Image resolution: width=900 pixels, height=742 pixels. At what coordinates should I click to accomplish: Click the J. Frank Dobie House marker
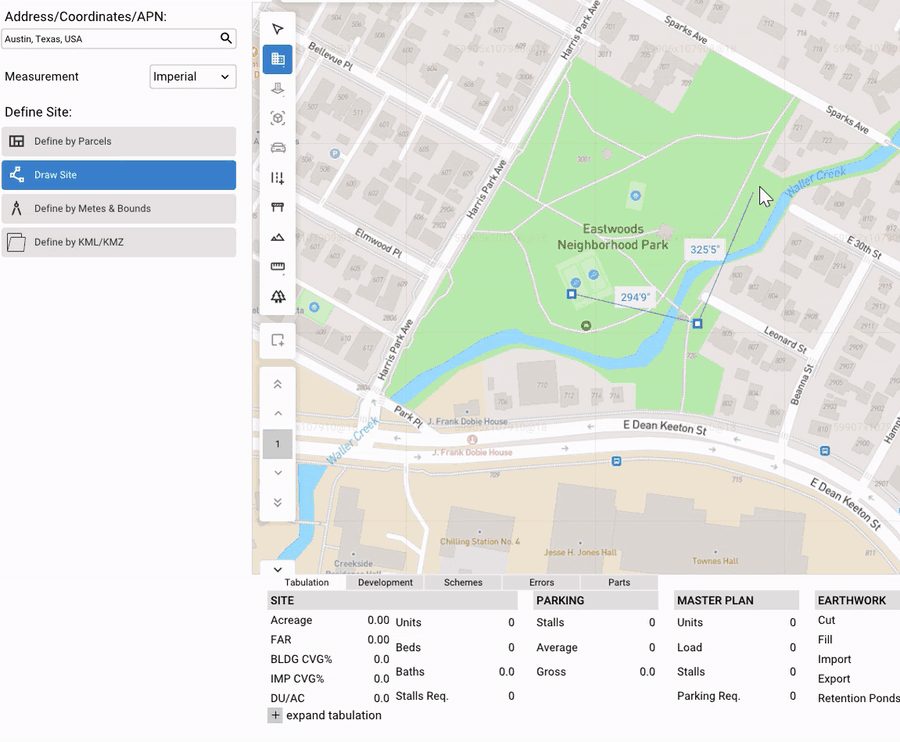(472, 440)
